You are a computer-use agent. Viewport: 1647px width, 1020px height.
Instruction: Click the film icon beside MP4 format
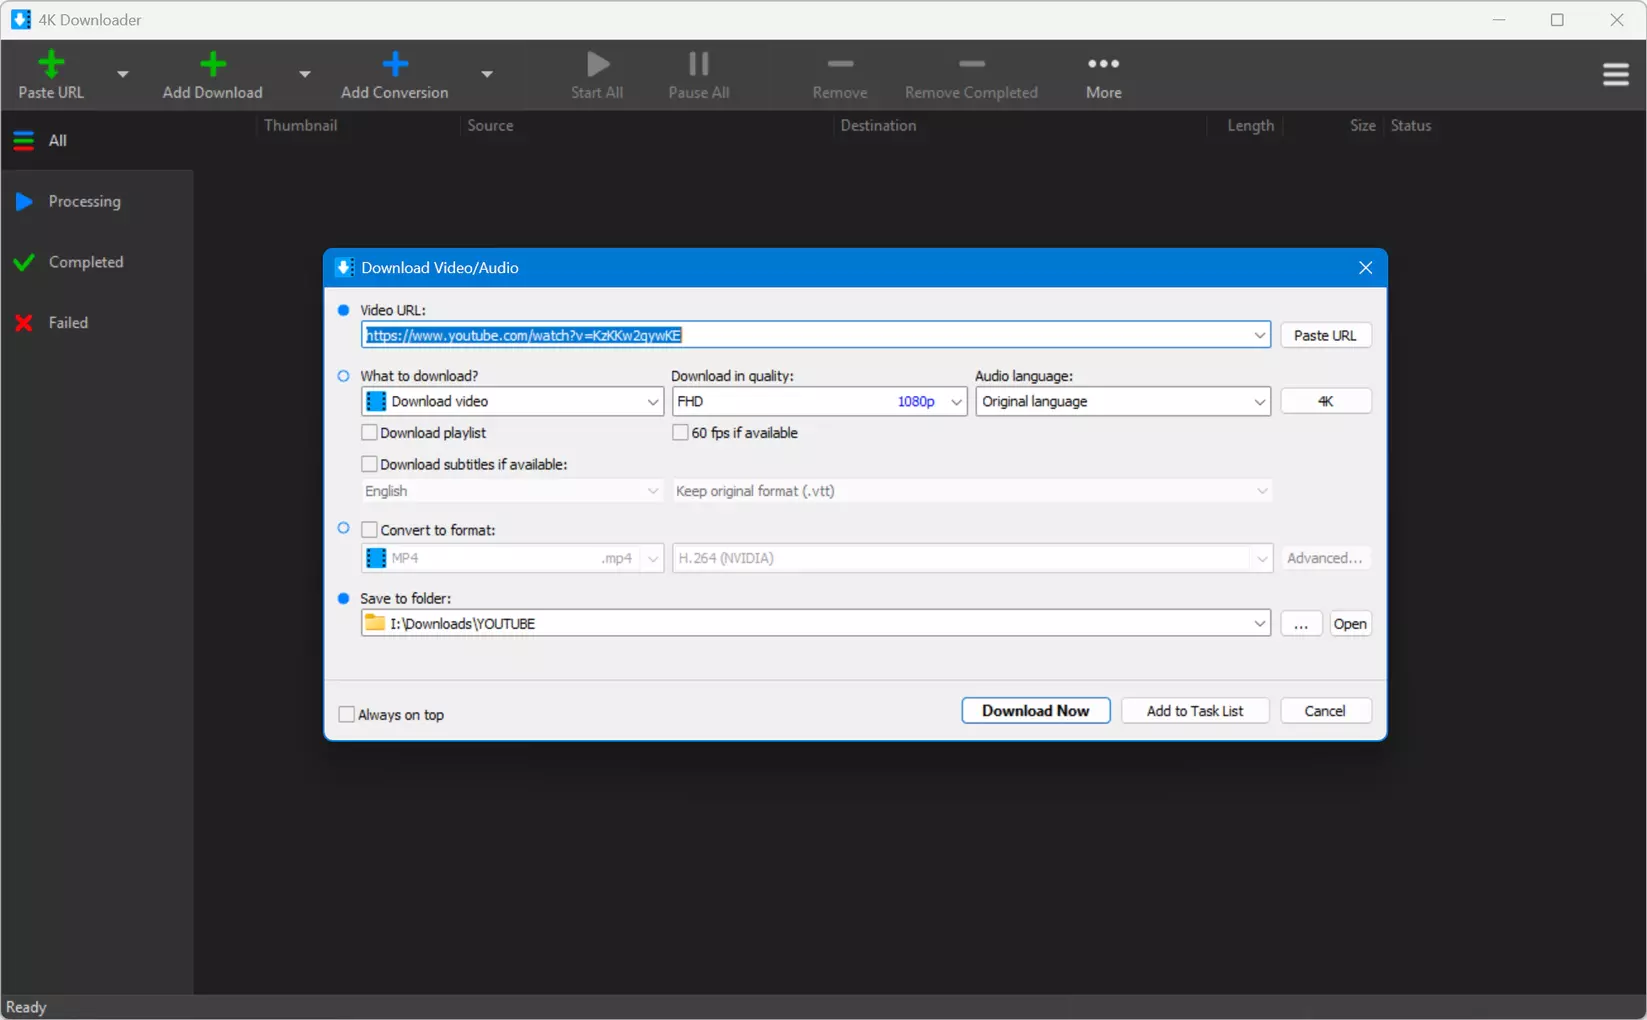(376, 558)
